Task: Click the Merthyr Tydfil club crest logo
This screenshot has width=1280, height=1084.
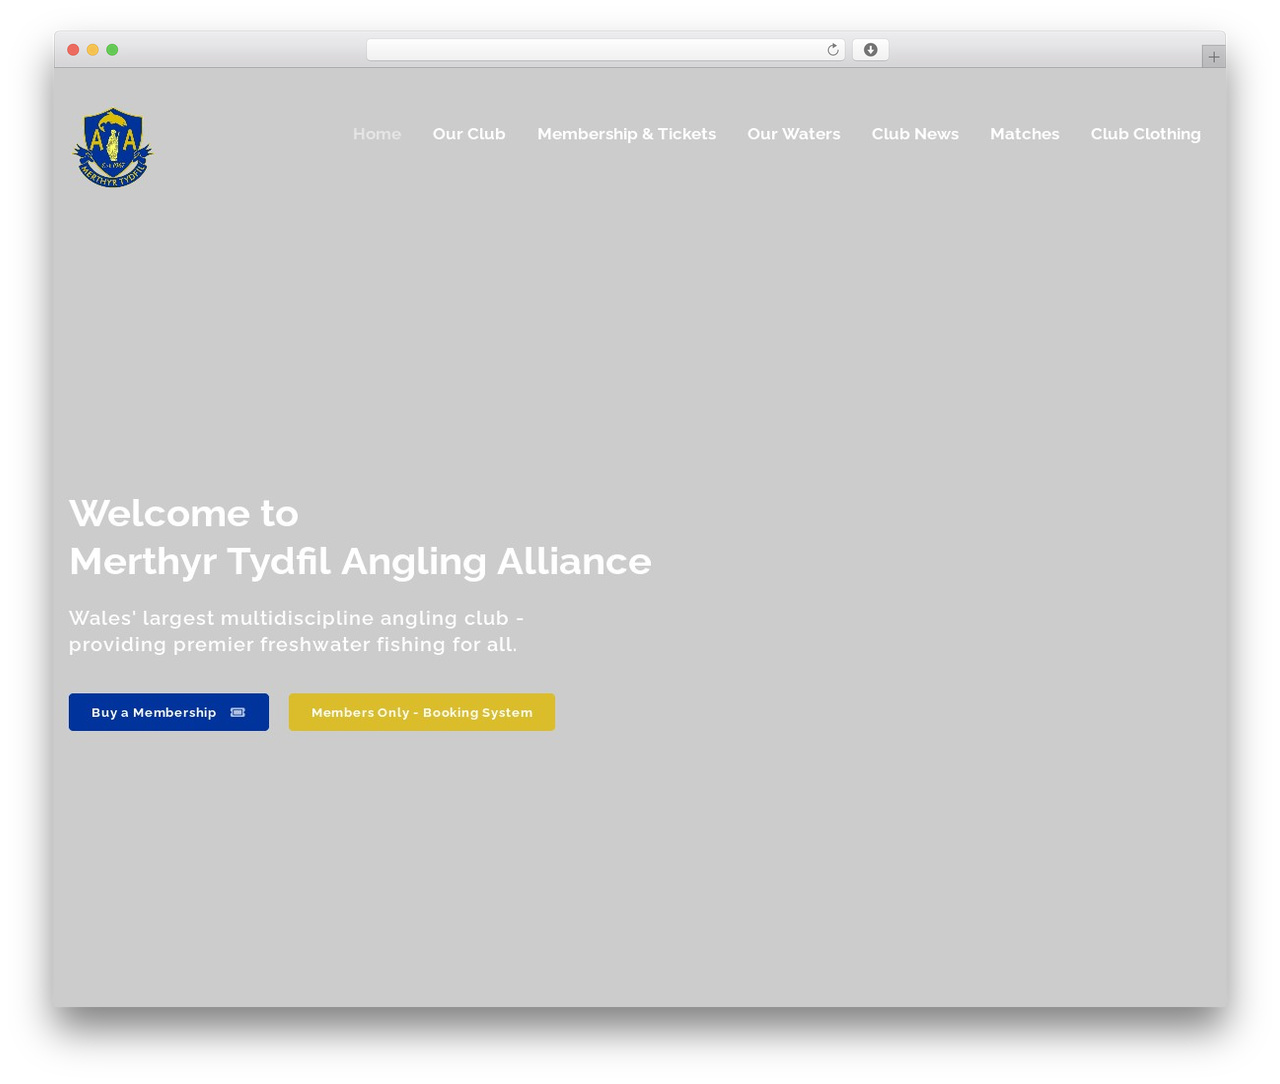Action: point(113,148)
